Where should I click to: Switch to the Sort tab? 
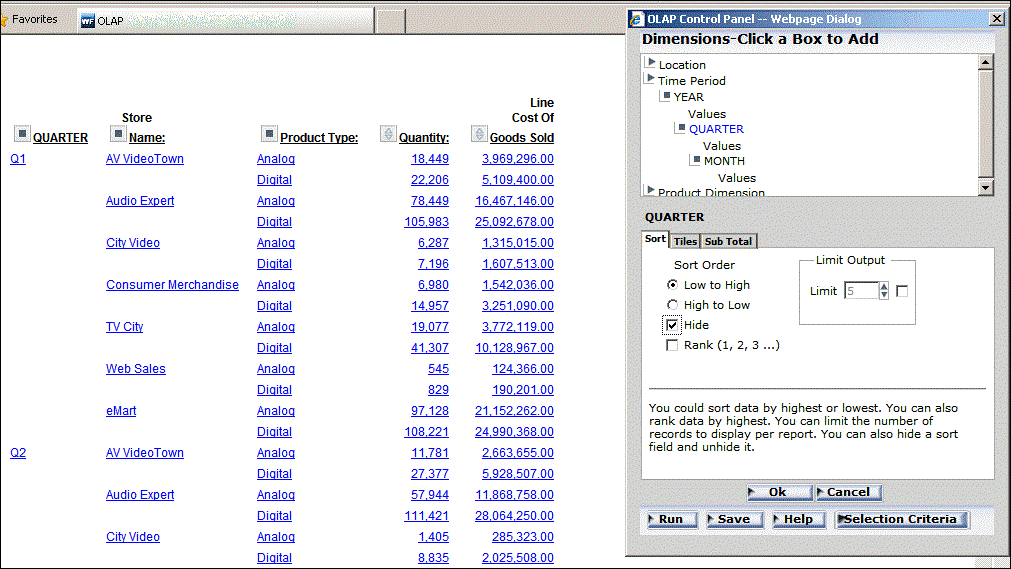655,239
